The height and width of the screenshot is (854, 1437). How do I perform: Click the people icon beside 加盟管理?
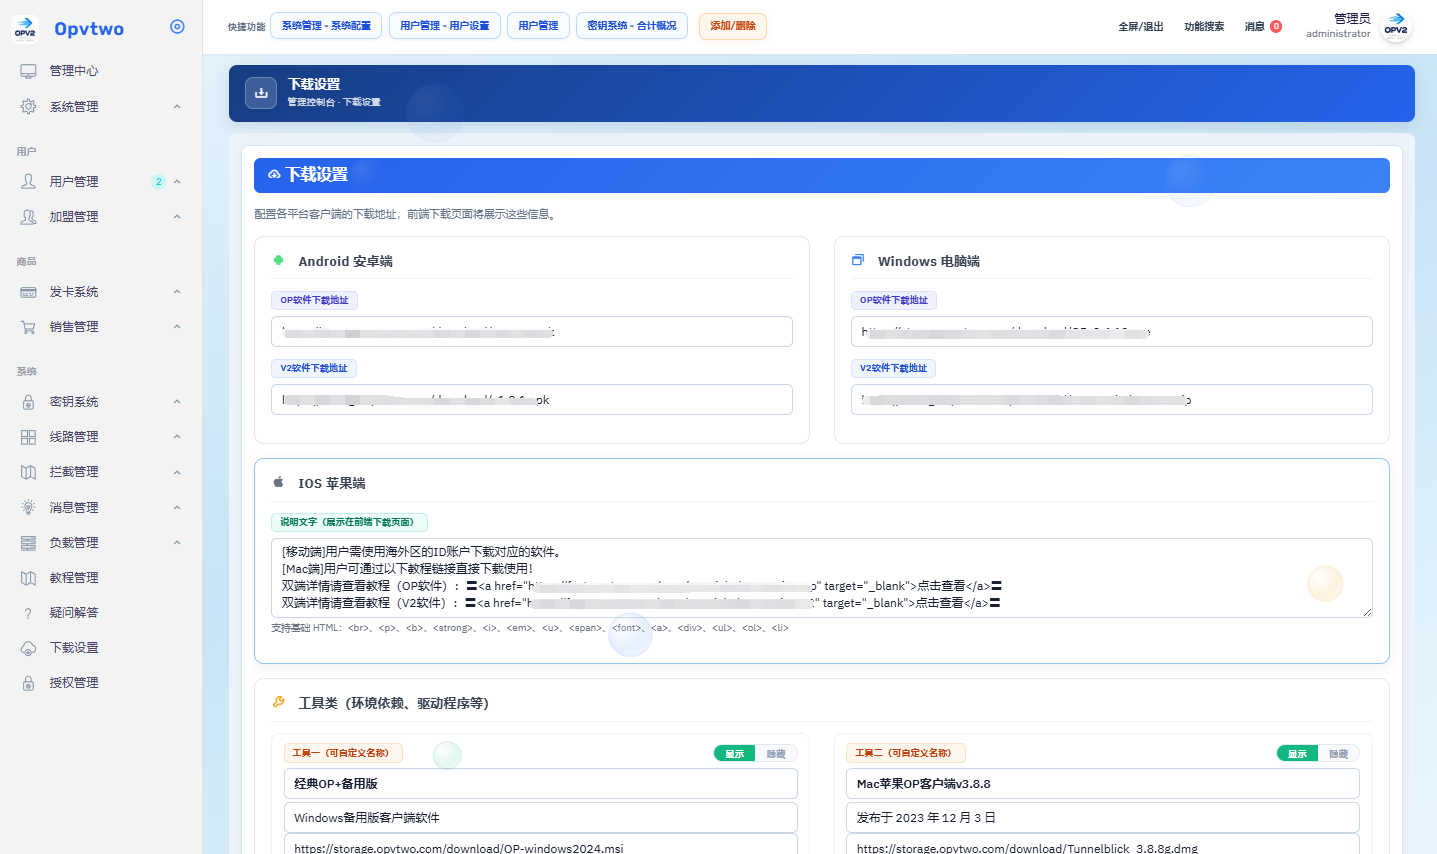tap(28, 217)
